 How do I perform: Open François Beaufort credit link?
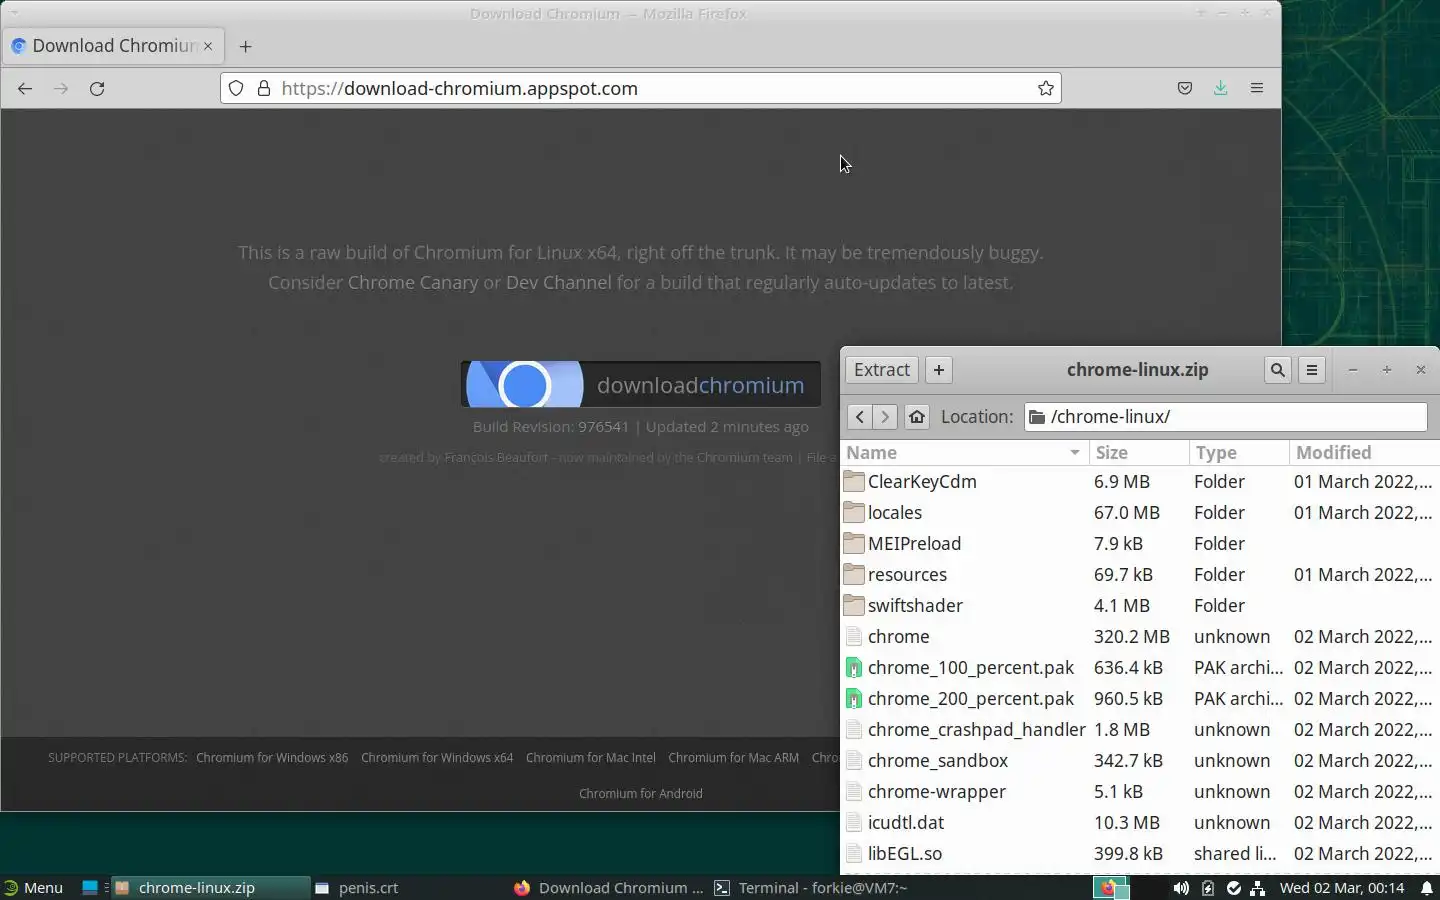[x=496, y=457]
